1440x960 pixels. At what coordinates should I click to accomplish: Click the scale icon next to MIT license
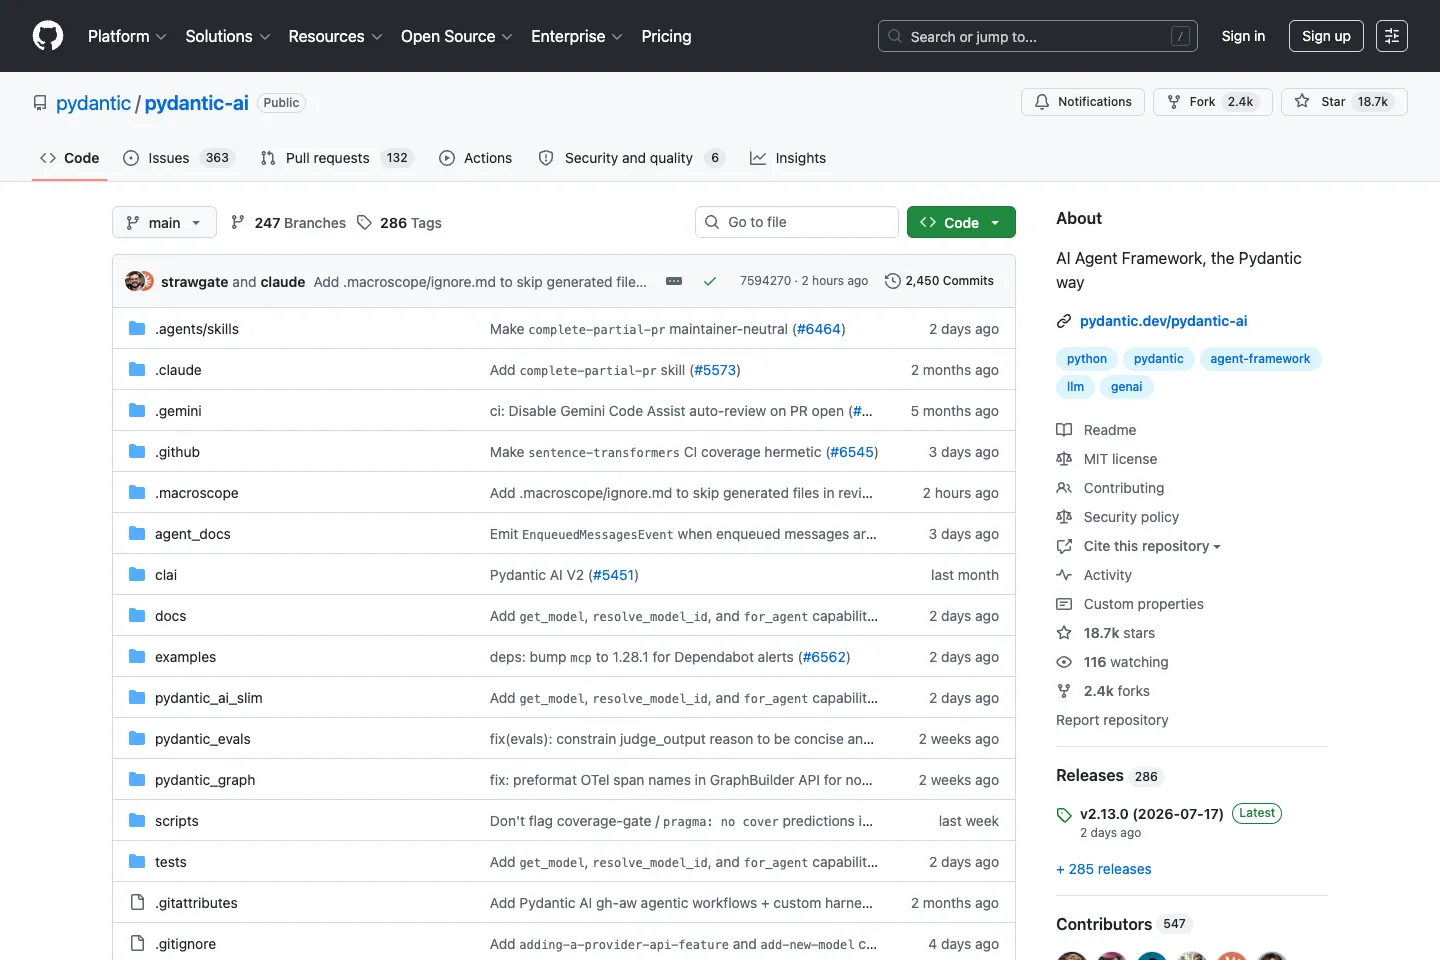[1064, 459]
